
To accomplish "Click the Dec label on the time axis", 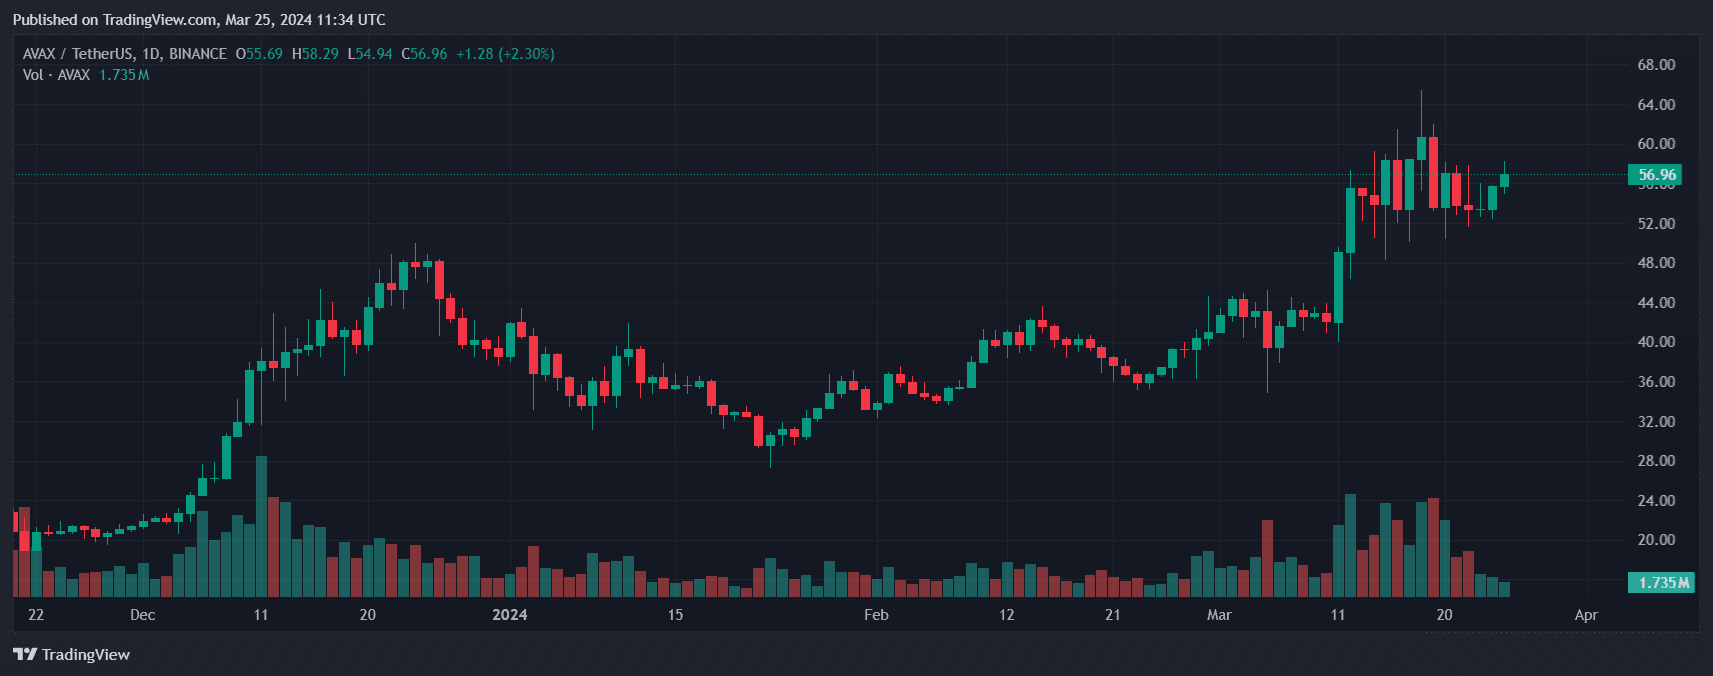I will click(142, 615).
